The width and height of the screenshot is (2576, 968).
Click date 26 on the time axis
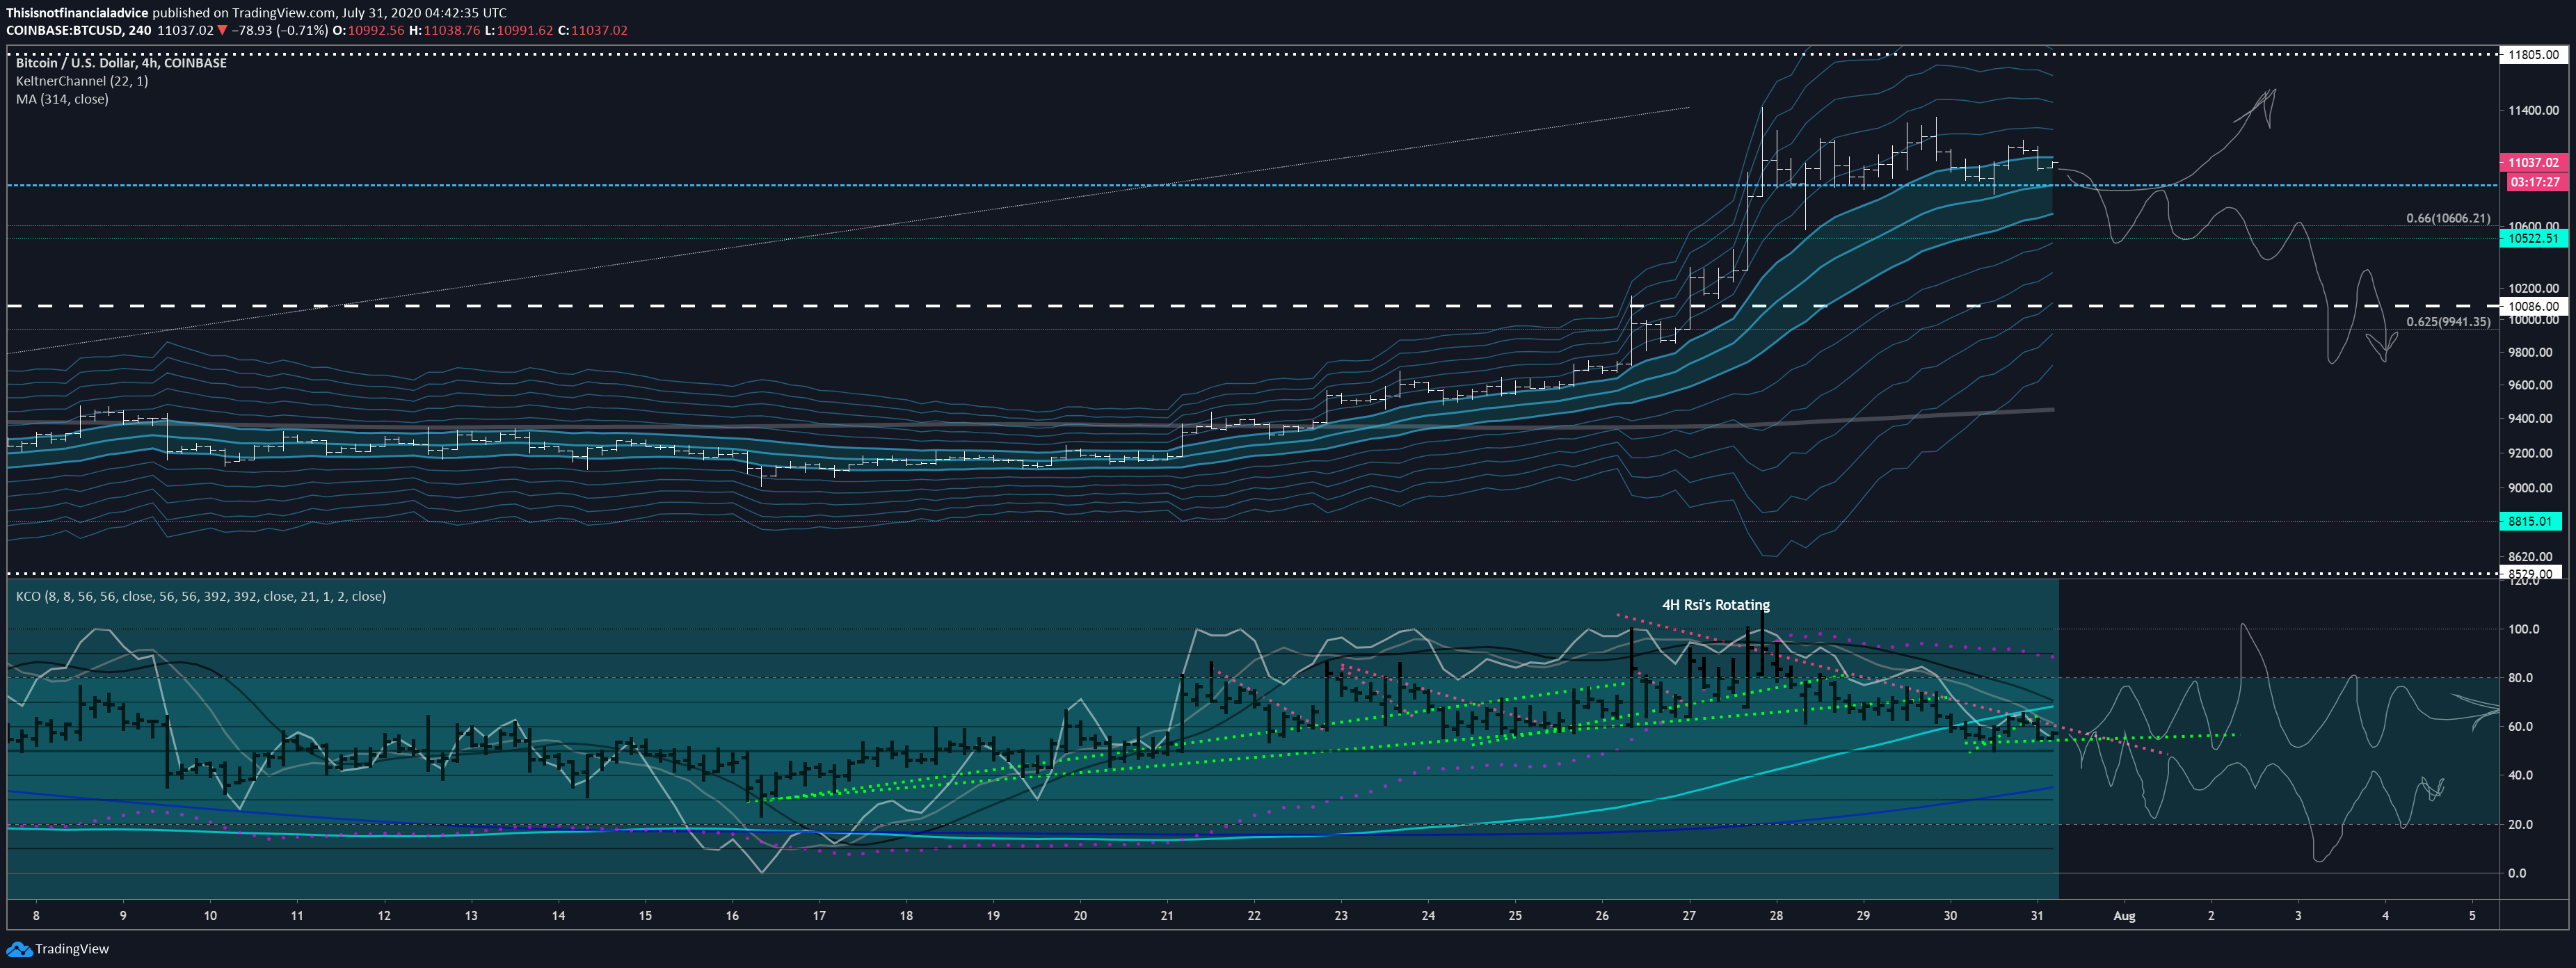point(1602,915)
